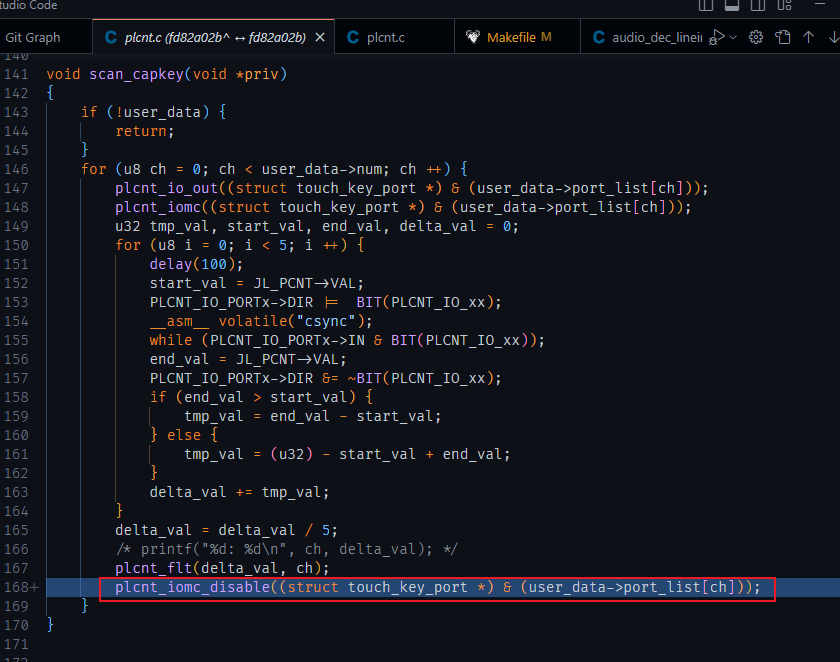The image size is (840, 662).
Task: Click "tmp_val = end_val - start_val;" line
Action: coord(313,417)
